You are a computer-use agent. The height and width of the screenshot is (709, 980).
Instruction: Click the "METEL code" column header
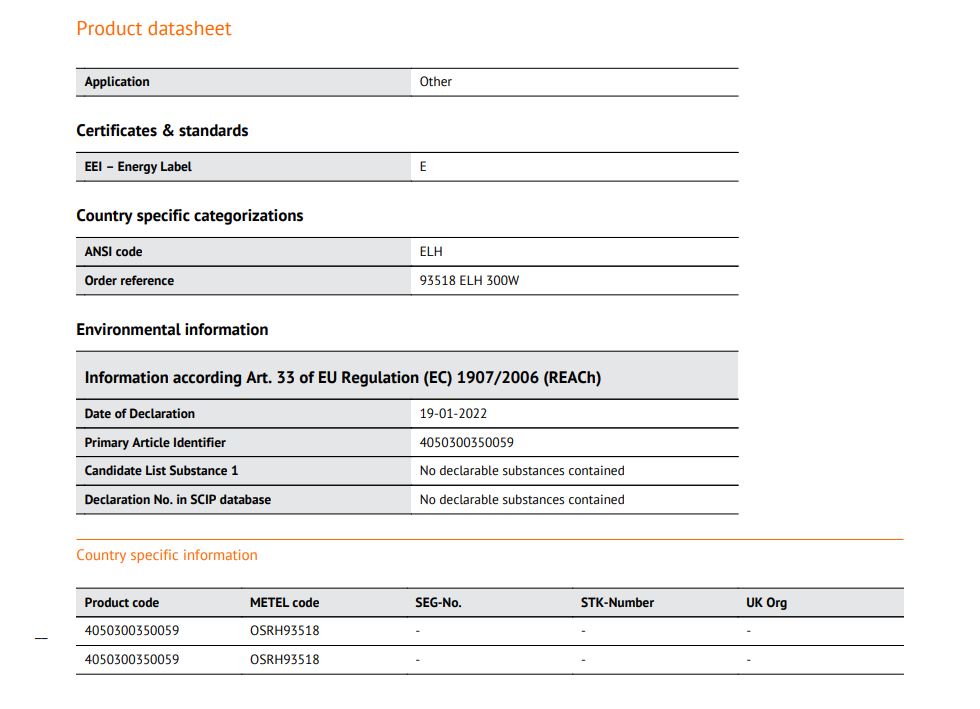(284, 603)
